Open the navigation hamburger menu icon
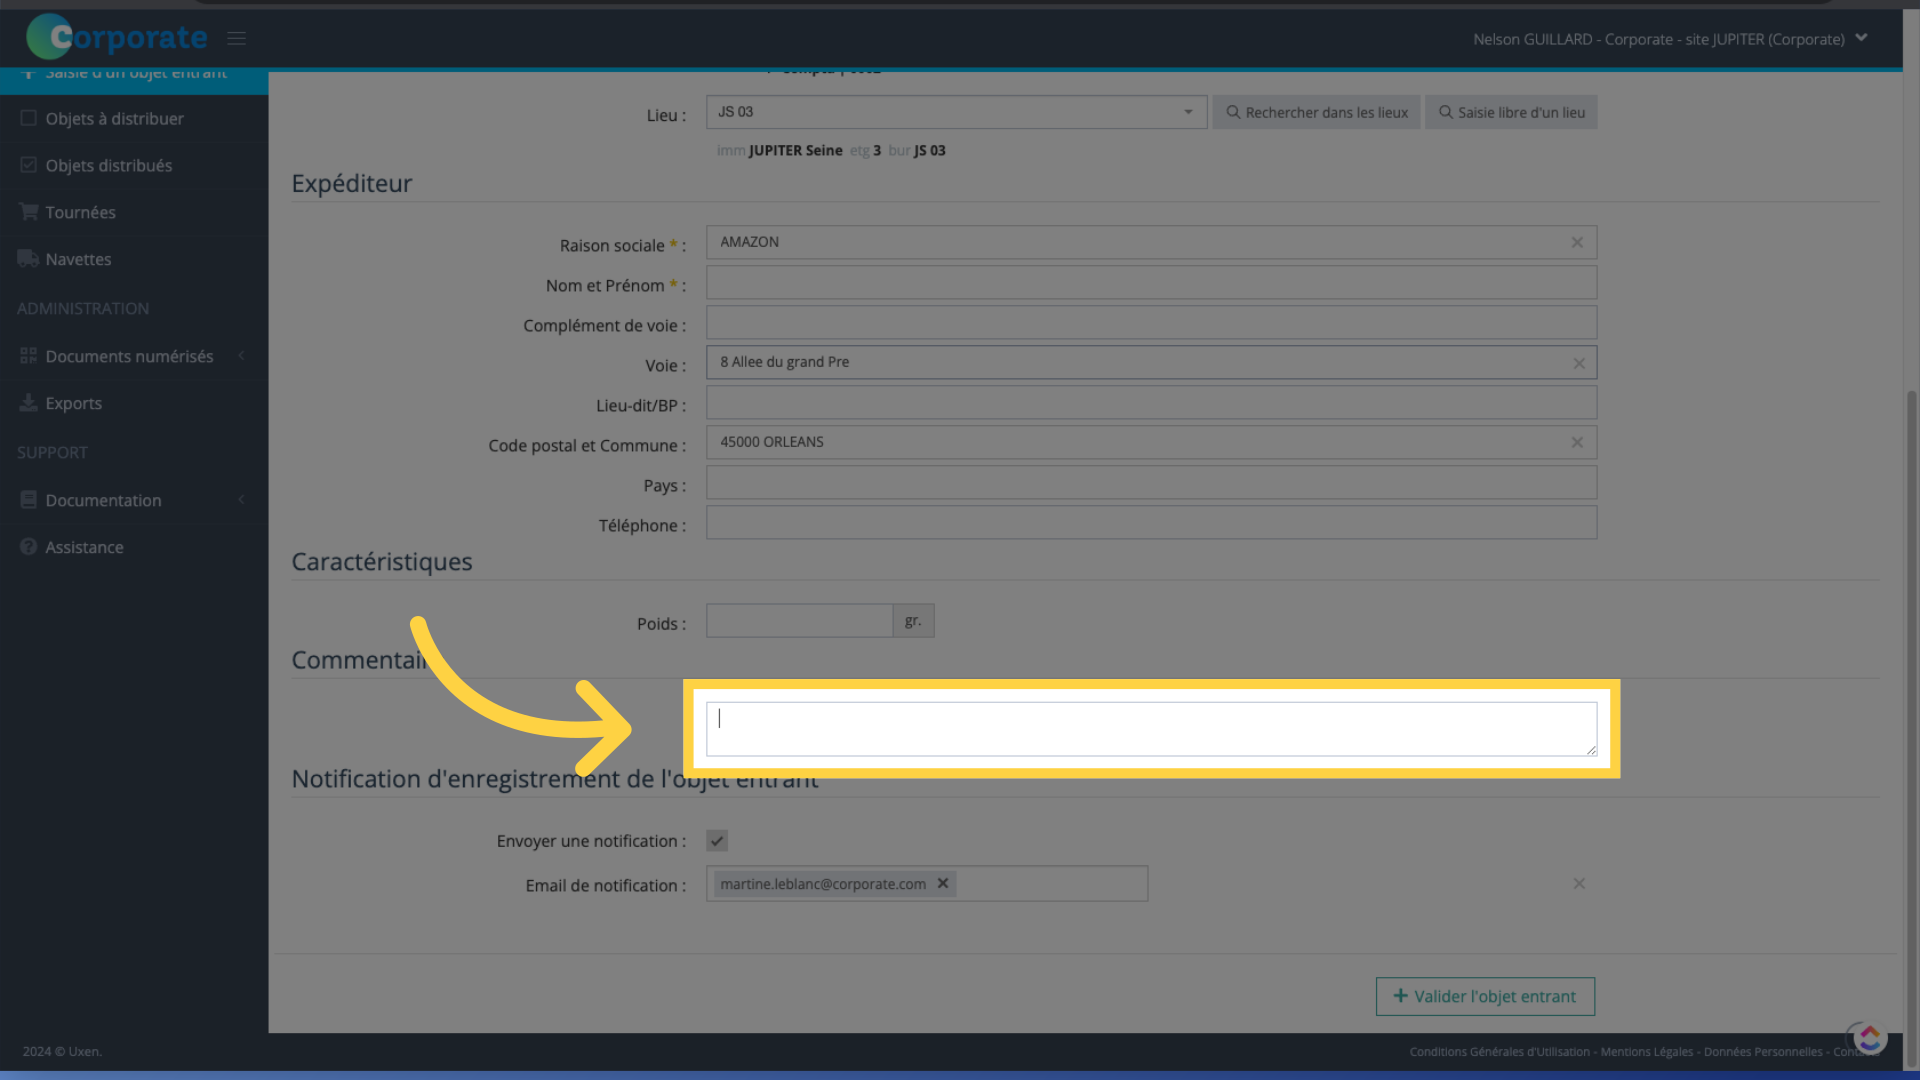Image resolution: width=1920 pixels, height=1080 pixels. tap(237, 38)
